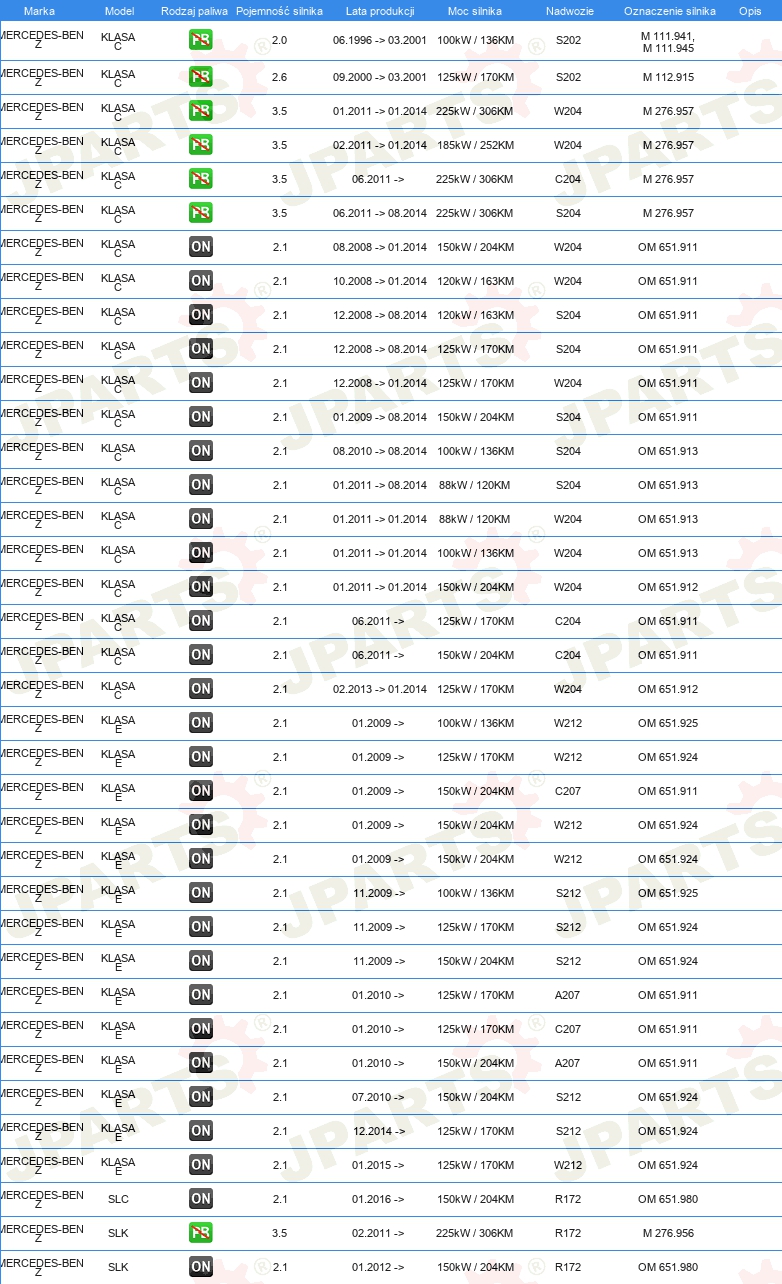Select the production date 01.2016 ->
The width and height of the screenshot is (782, 1284).
[378, 1199]
